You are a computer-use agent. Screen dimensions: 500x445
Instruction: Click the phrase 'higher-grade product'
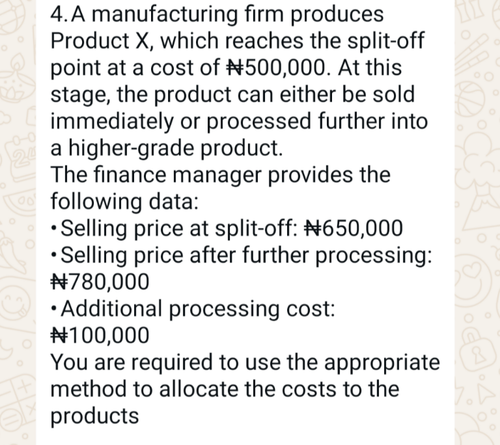tap(175, 148)
